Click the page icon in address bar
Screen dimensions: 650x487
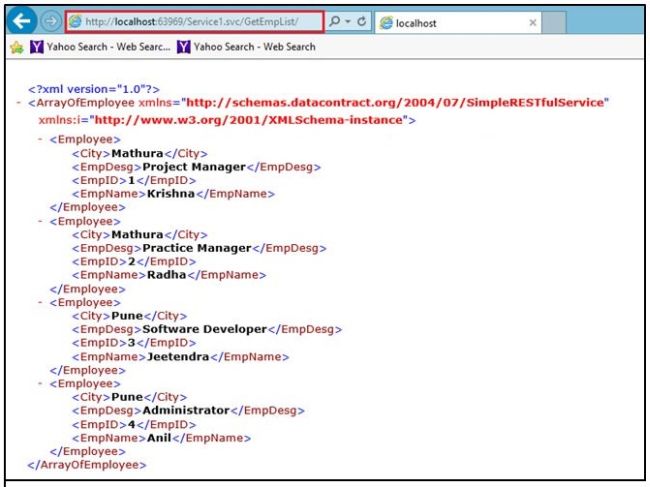coord(75,22)
